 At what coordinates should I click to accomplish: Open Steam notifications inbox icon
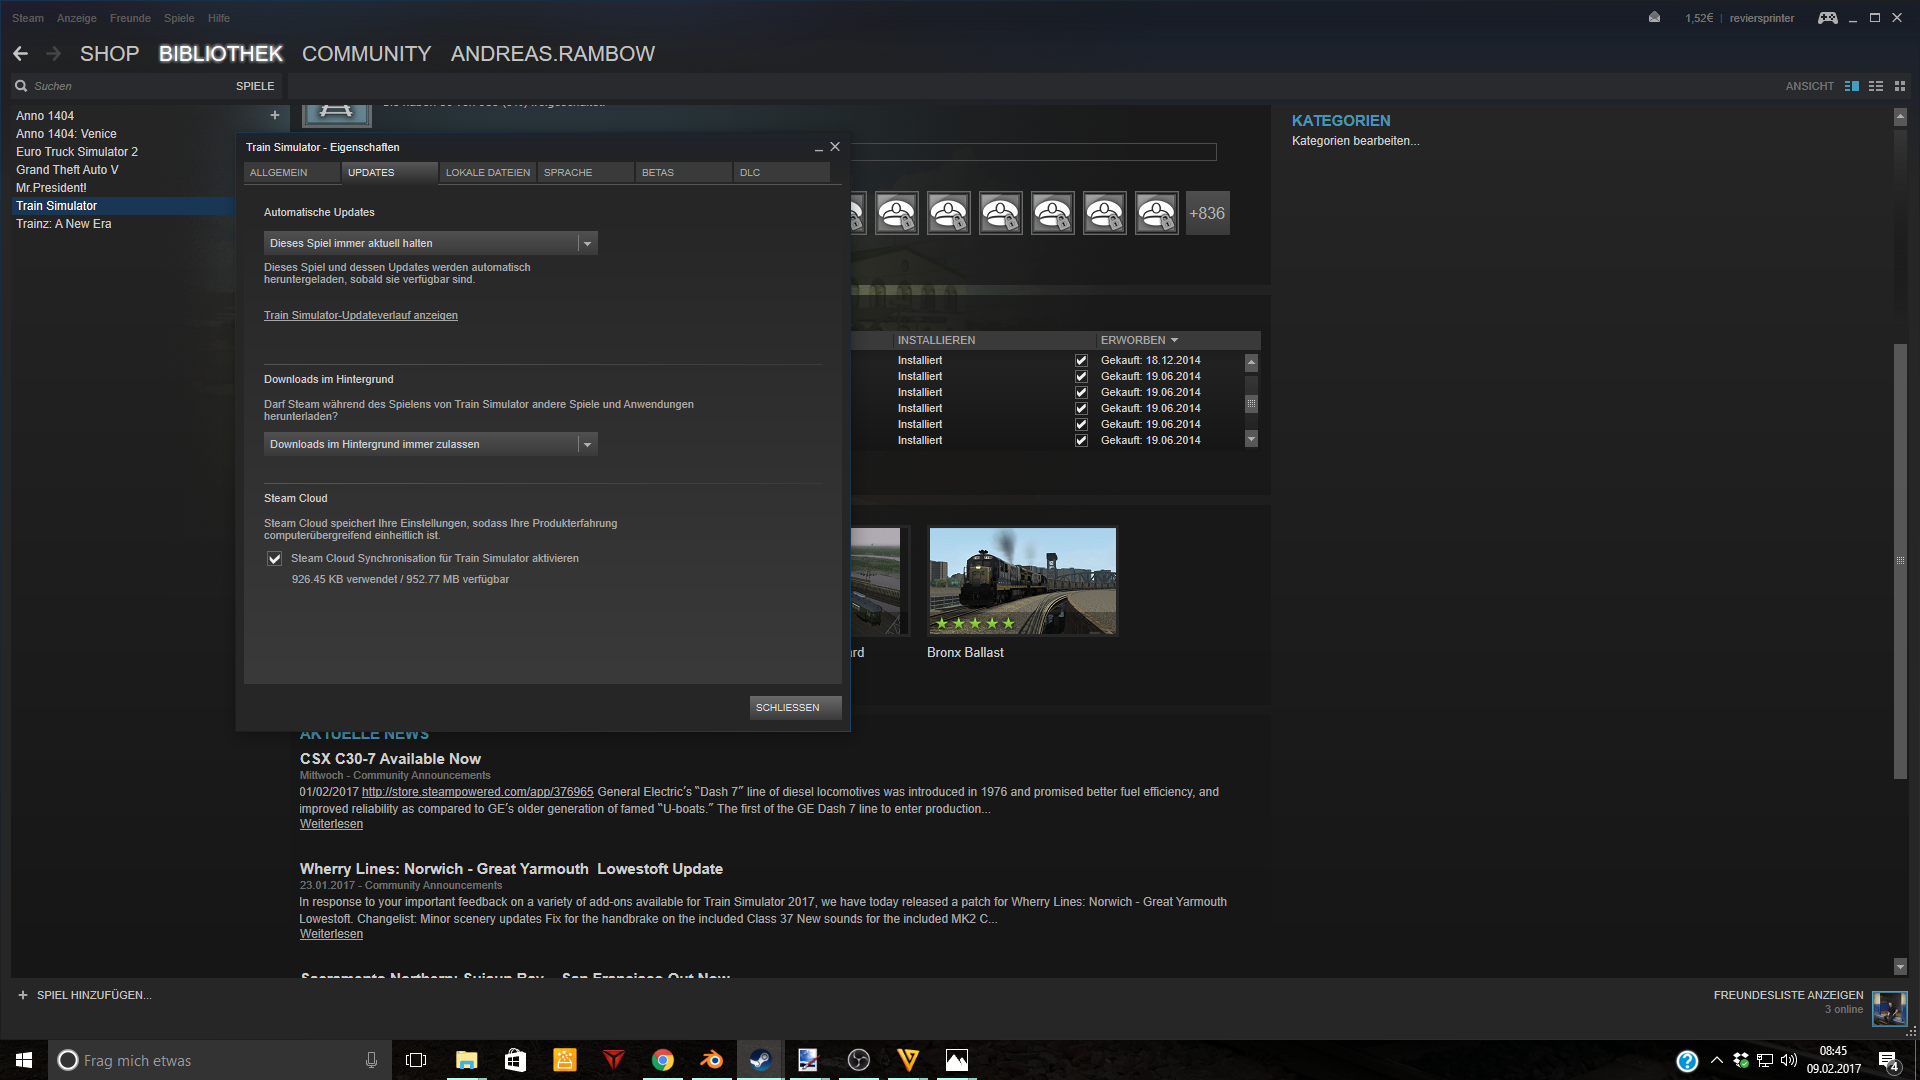click(1655, 18)
